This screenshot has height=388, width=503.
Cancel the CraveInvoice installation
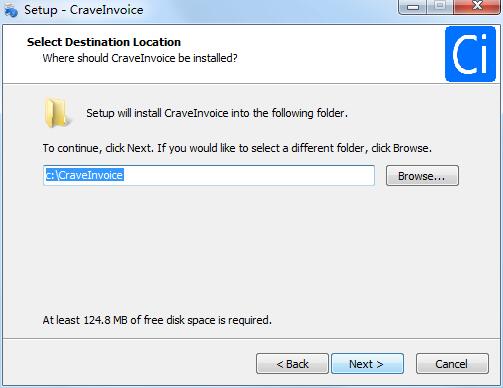tap(452, 364)
